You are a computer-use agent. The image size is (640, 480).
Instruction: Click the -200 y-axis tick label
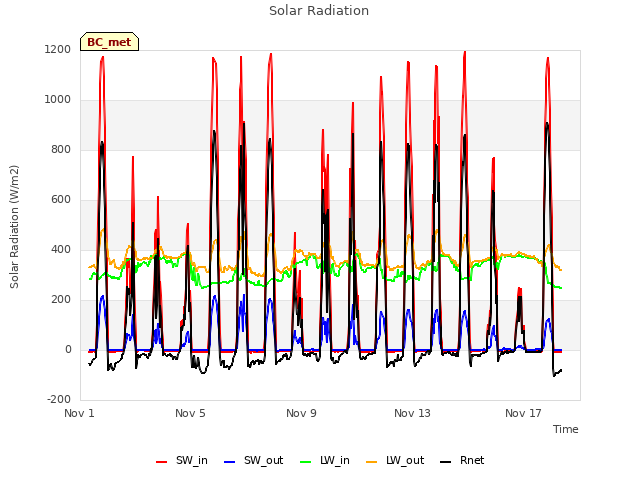point(59,399)
